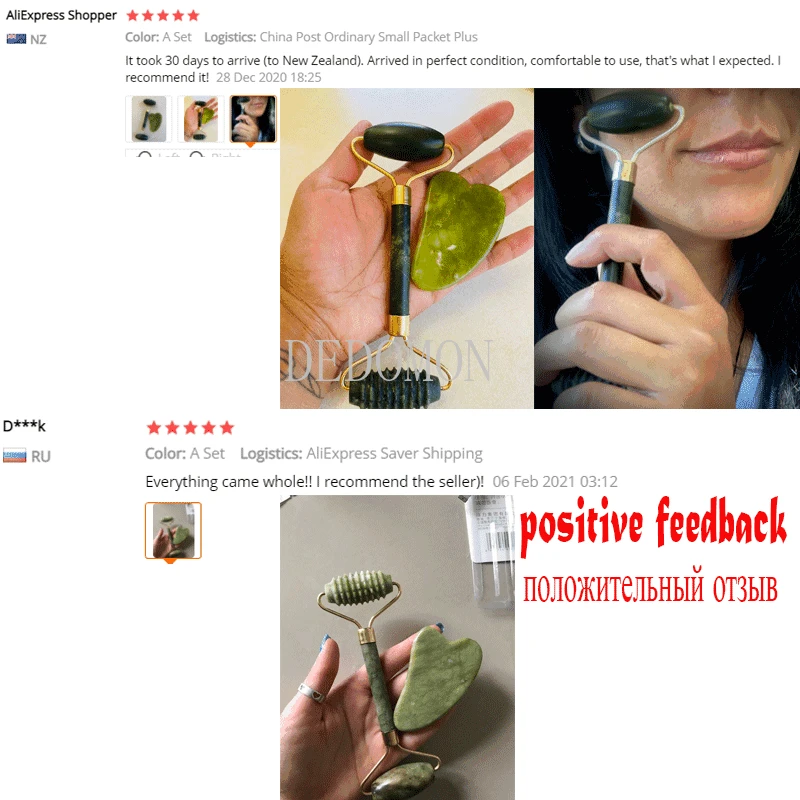Open the large photo of palm holding jade set
Screen dimensions: 800x800
[407, 248]
